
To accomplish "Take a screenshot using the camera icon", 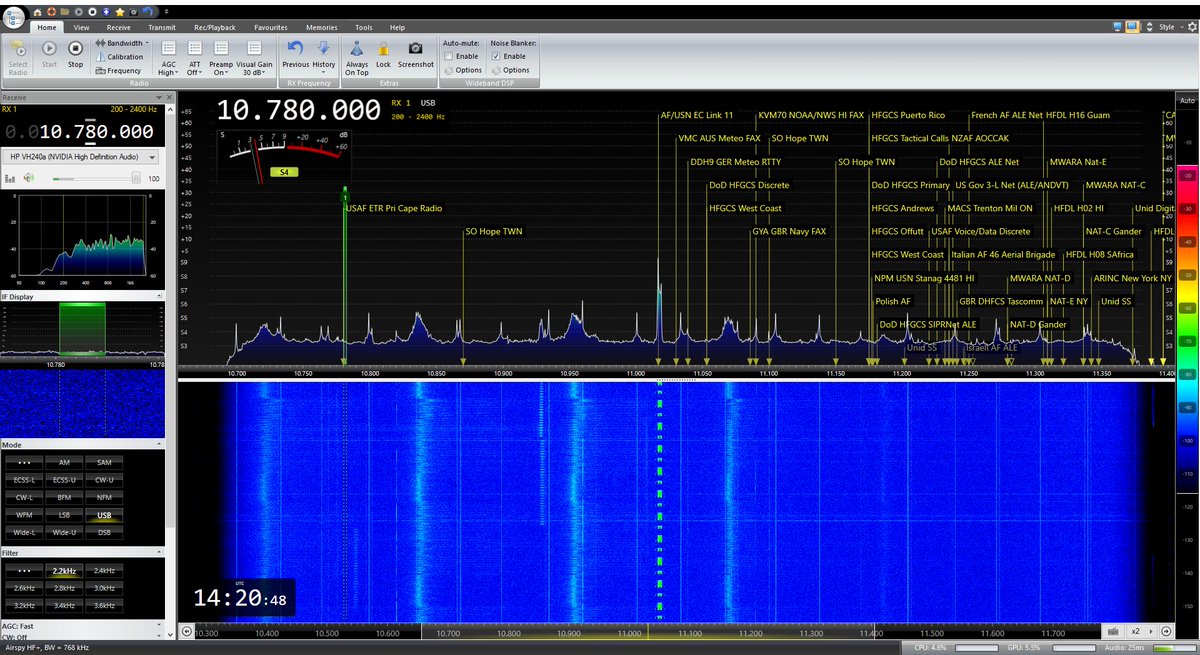I will click(415, 48).
